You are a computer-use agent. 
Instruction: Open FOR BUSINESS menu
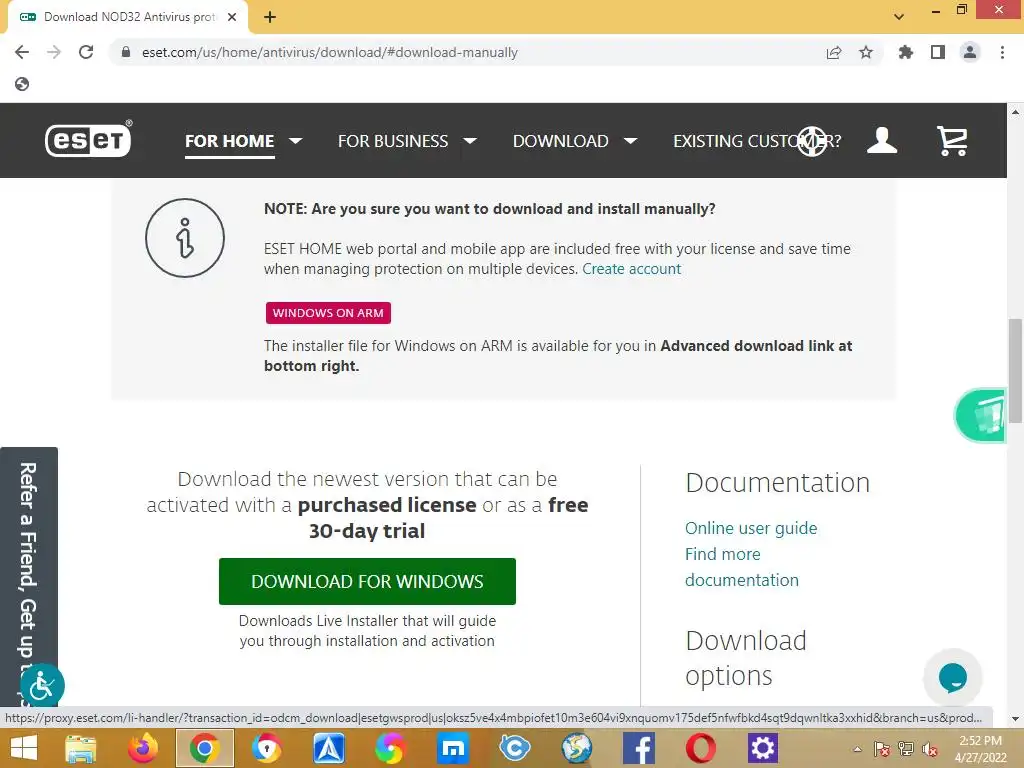[x=392, y=141]
